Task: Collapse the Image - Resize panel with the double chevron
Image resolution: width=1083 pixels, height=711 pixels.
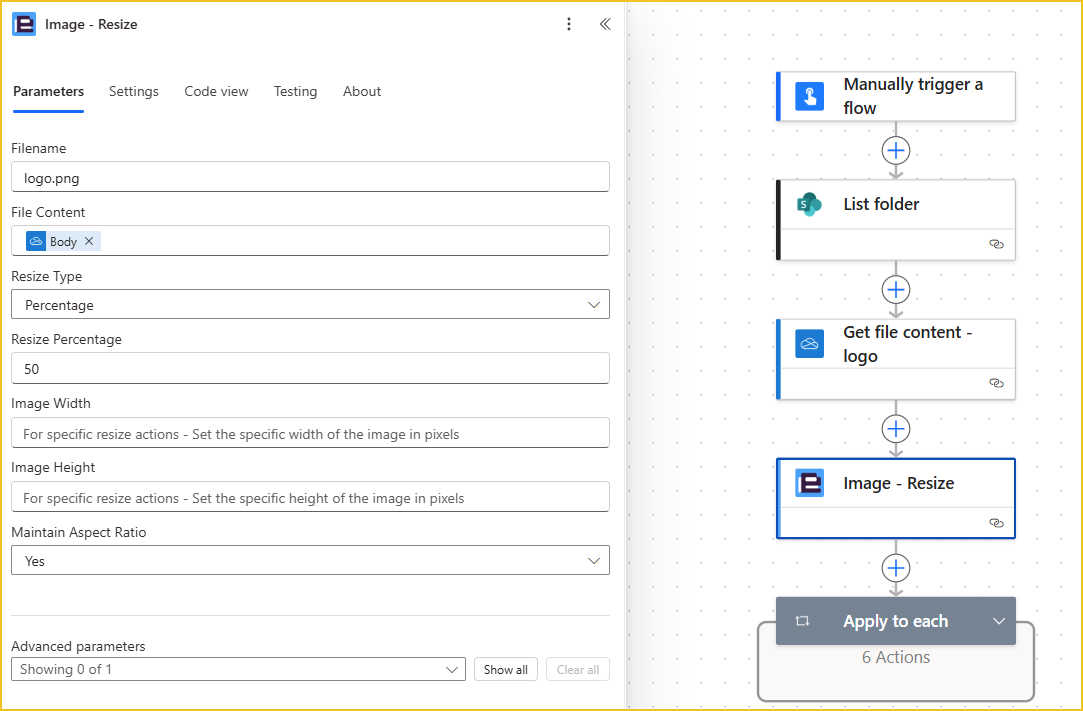Action: point(604,24)
